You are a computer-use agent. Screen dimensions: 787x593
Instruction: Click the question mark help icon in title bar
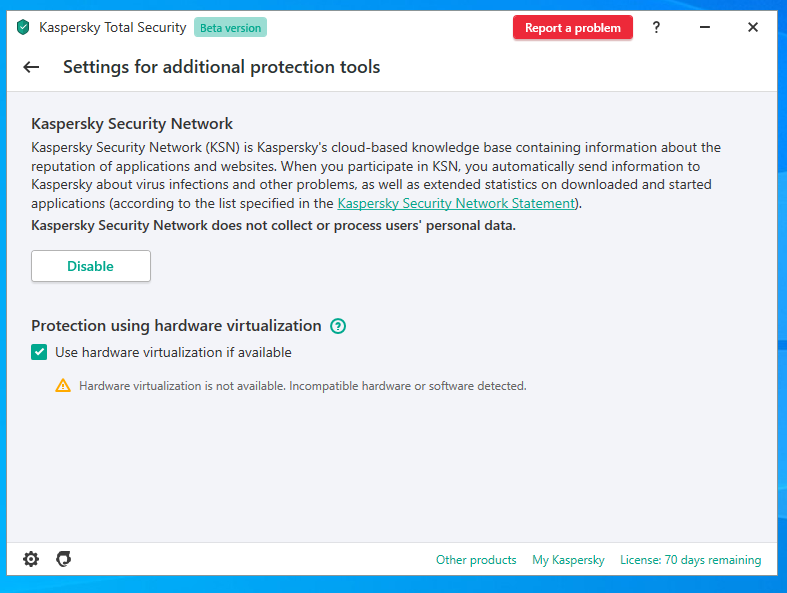656,28
